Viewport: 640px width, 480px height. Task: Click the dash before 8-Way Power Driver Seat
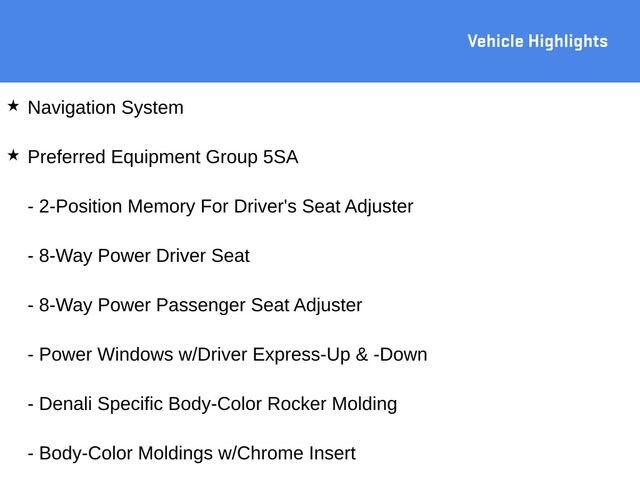point(31,258)
